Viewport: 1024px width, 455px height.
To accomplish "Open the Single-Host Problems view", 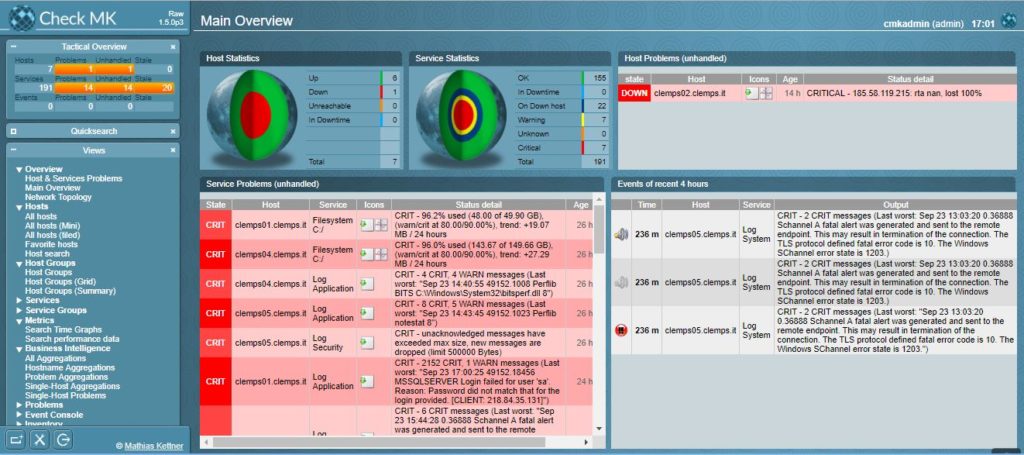I will click(x=65, y=396).
